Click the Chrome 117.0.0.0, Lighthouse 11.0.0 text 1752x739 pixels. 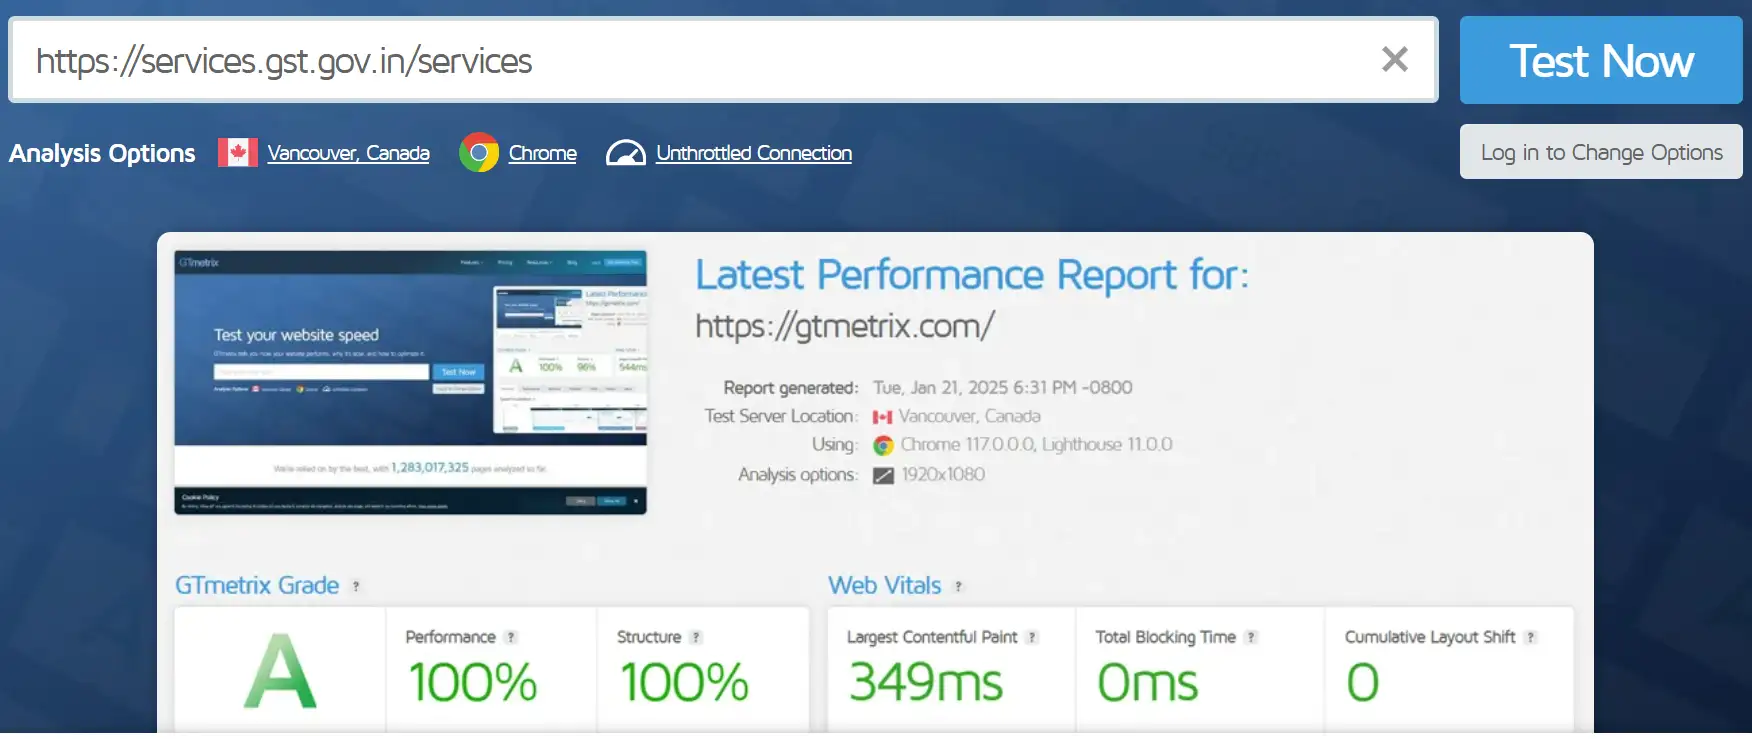coord(1036,445)
